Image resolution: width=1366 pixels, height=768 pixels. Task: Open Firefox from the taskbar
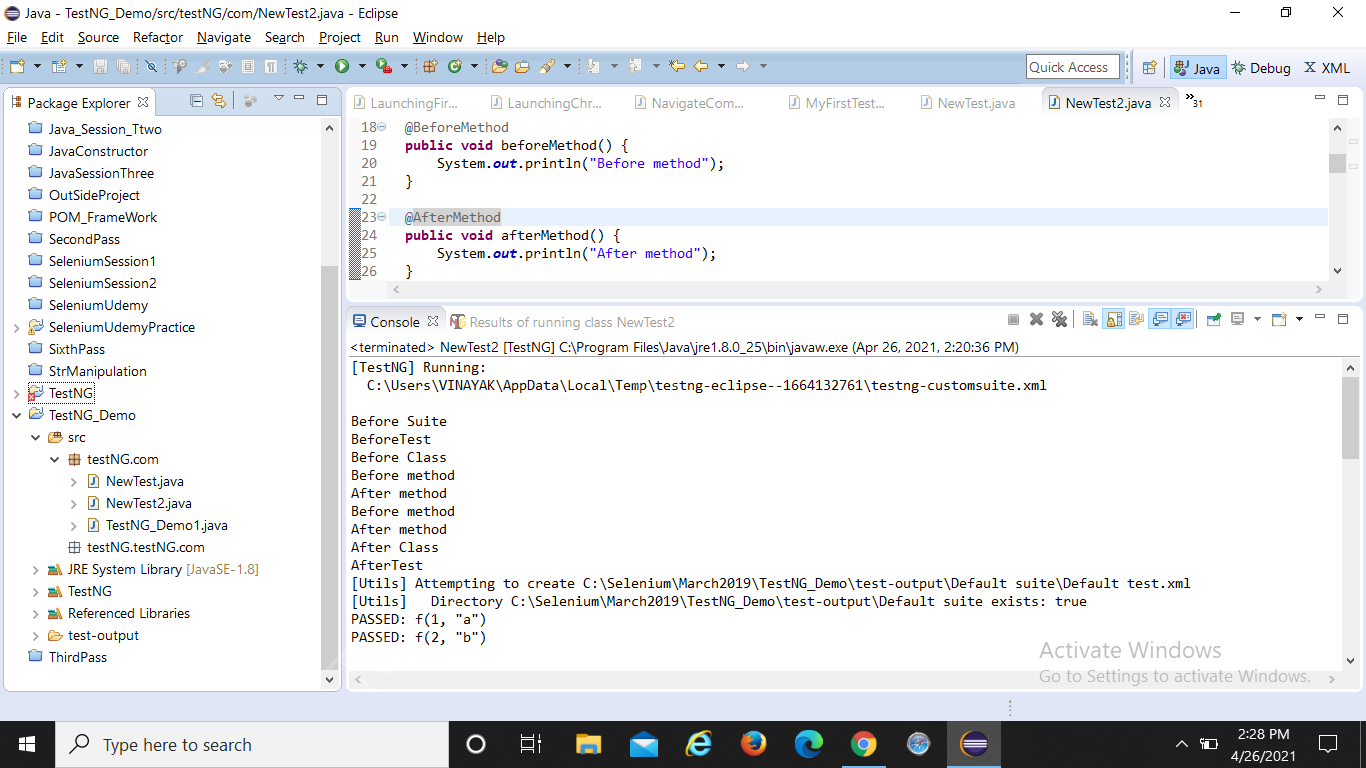pyautogui.click(x=753, y=744)
